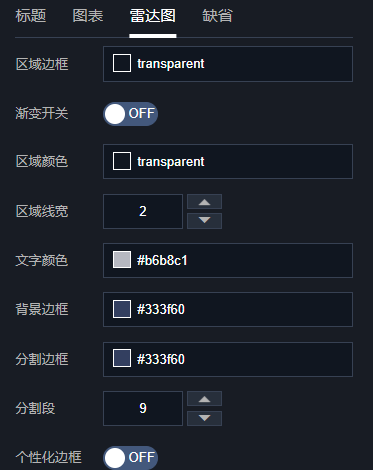
Task: Decrease the 区域线宽 value with down arrow
Action: click(204, 221)
